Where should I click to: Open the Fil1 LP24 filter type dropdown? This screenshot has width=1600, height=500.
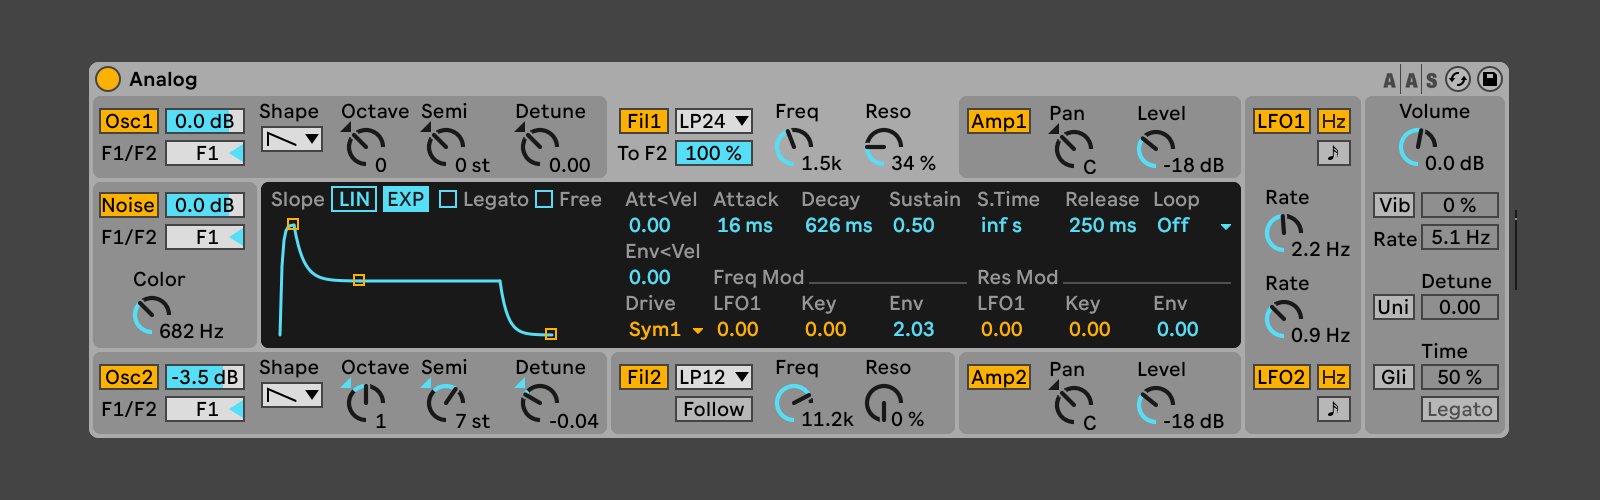(x=714, y=121)
